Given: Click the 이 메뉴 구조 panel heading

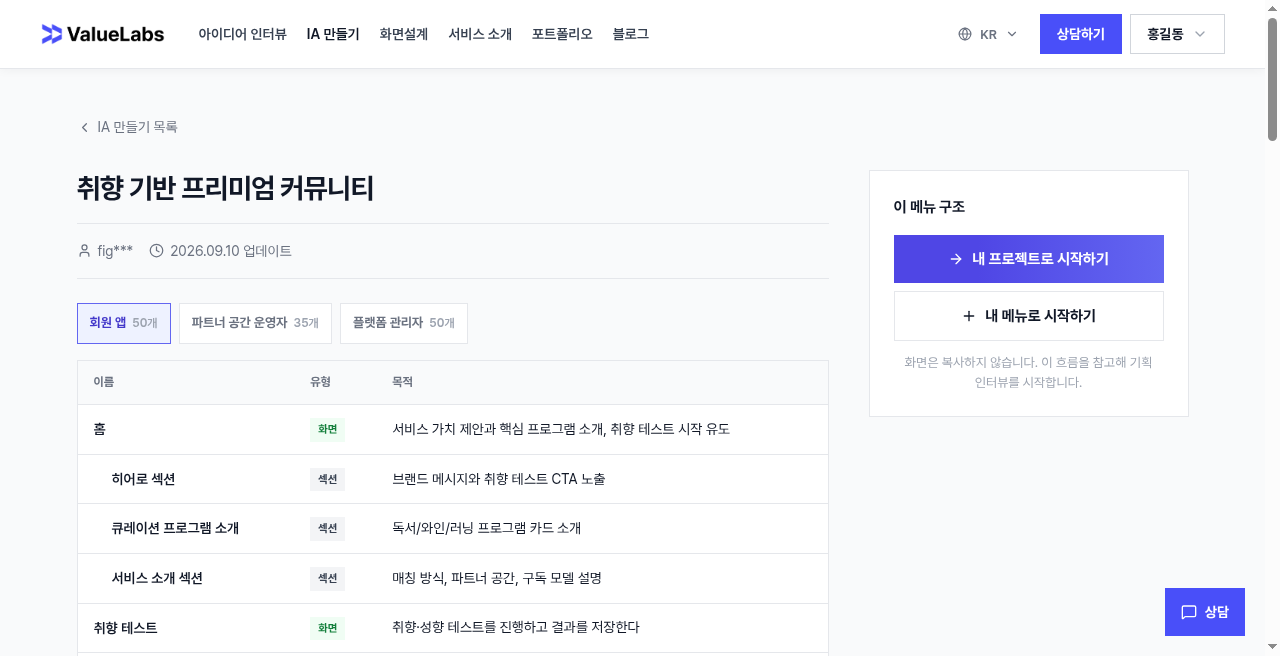Looking at the screenshot, I should 929,207.
